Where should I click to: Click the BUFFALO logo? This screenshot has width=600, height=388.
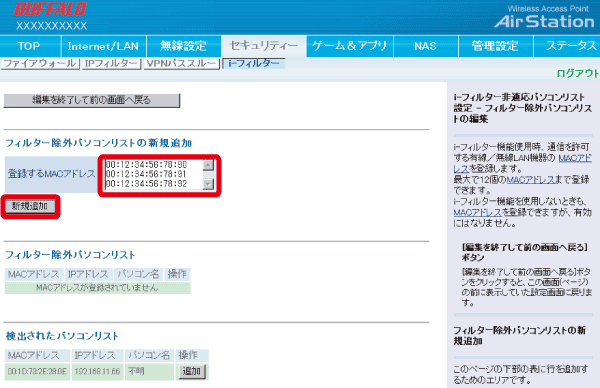[x=51, y=10]
